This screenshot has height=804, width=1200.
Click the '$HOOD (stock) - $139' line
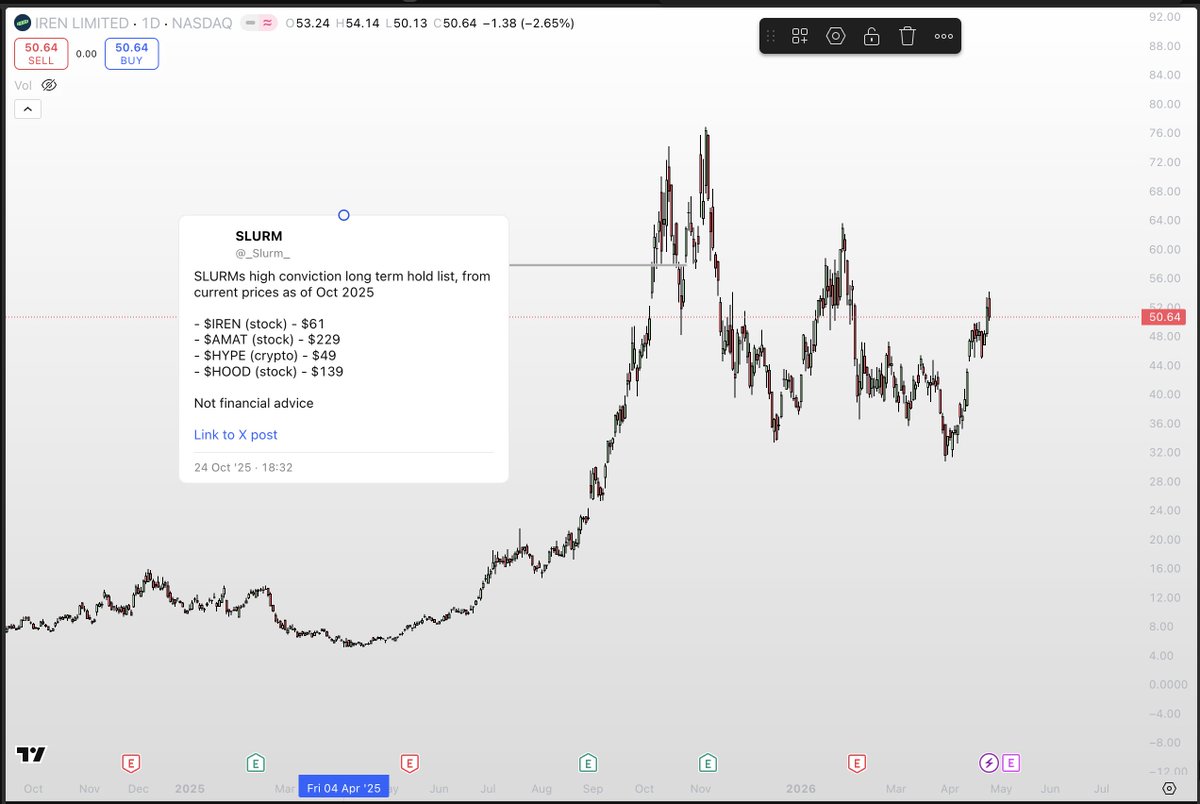point(269,372)
